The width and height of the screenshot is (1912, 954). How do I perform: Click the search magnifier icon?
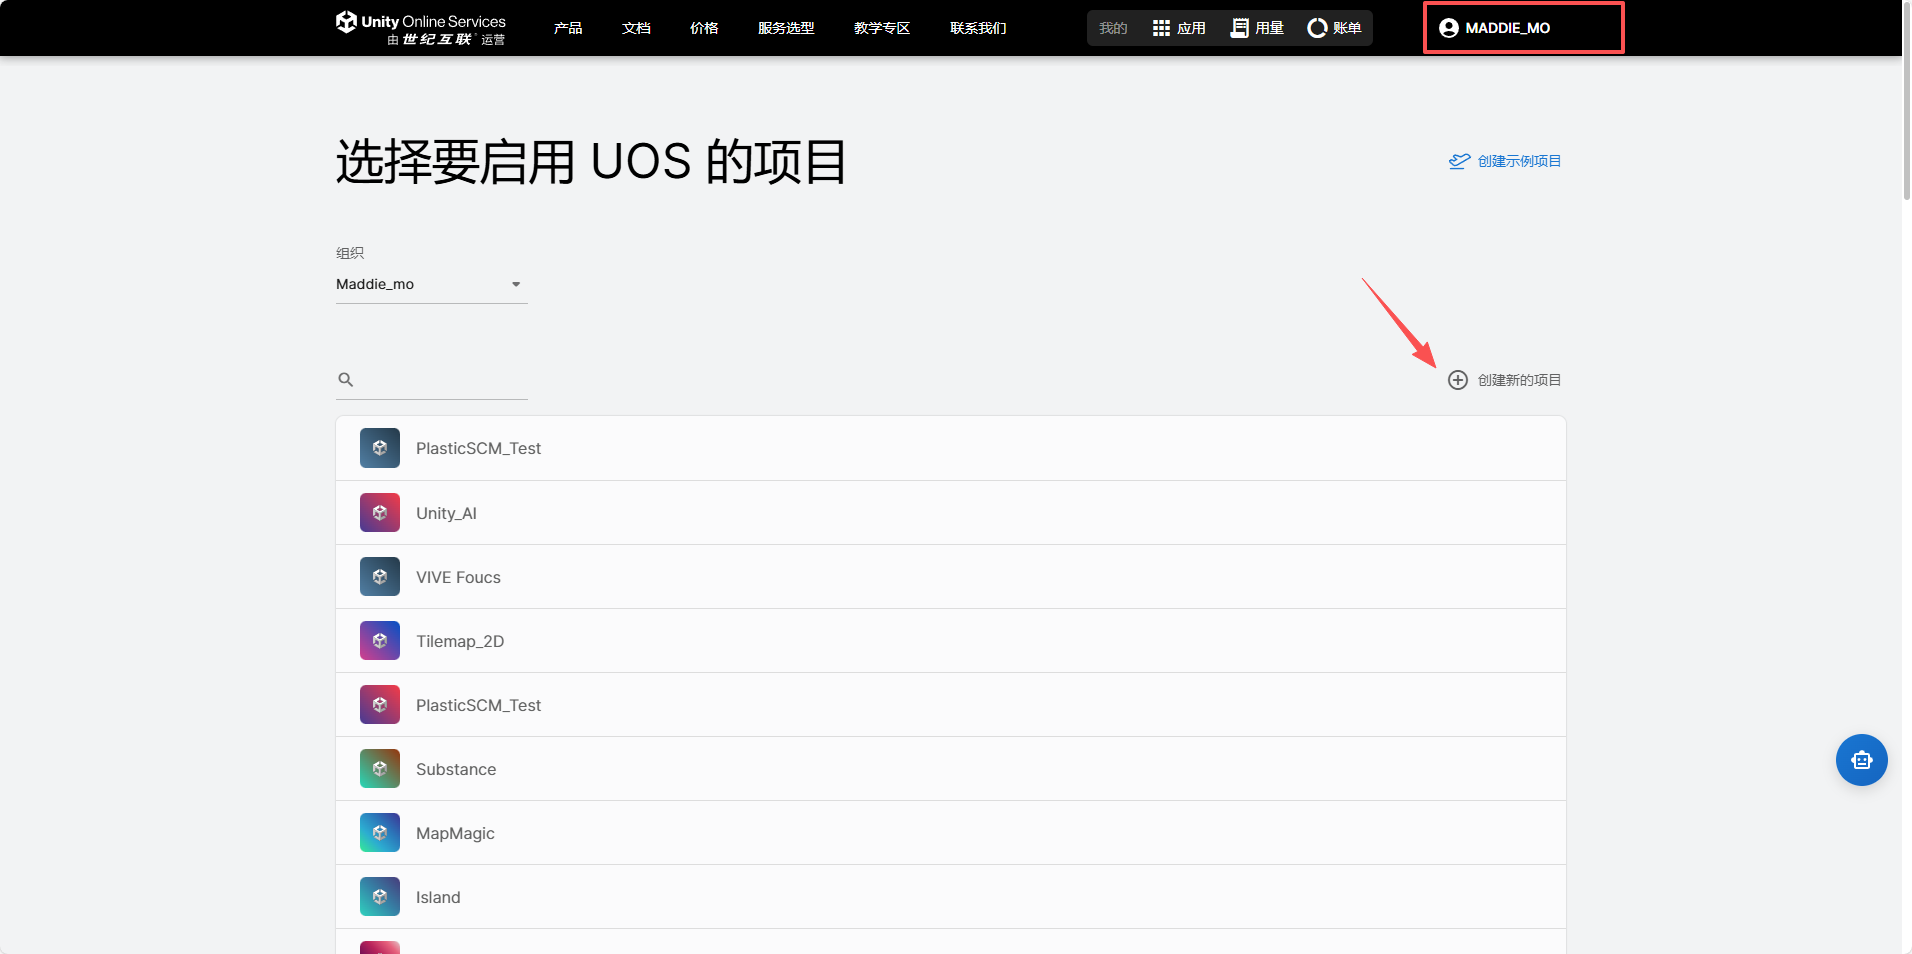click(346, 380)
